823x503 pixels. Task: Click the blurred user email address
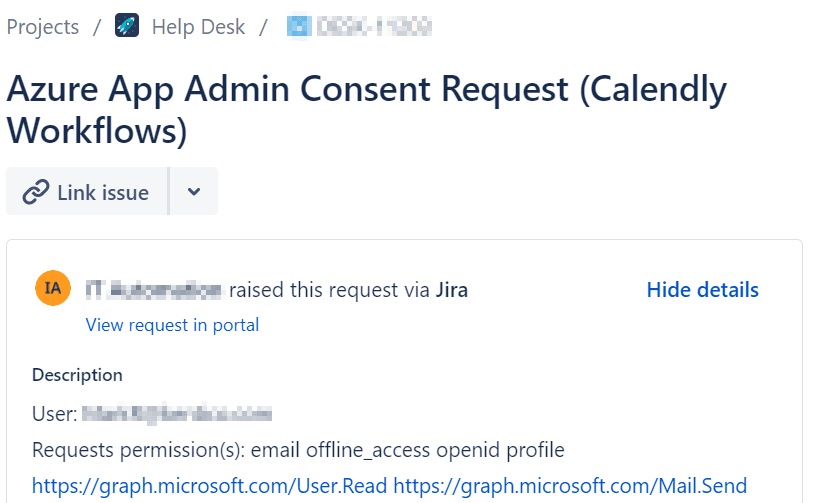pyautogui.click(x=177, y=413)
